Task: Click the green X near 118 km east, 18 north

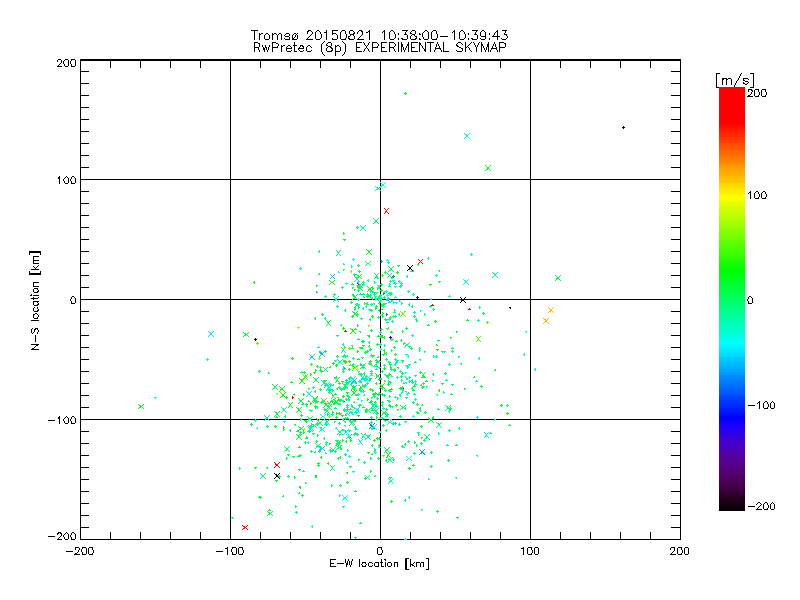Action: 558,278
